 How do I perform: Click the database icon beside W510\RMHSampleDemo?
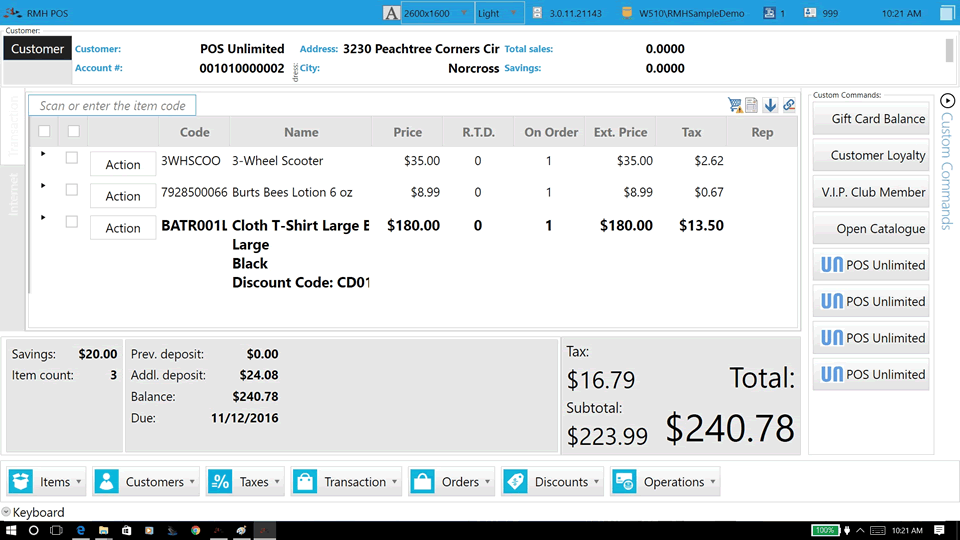coord(627,13)
